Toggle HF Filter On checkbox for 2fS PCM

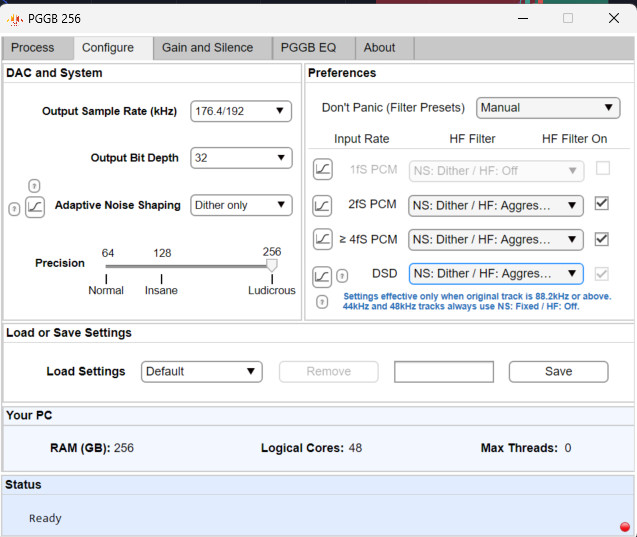(x=602, y=204)
